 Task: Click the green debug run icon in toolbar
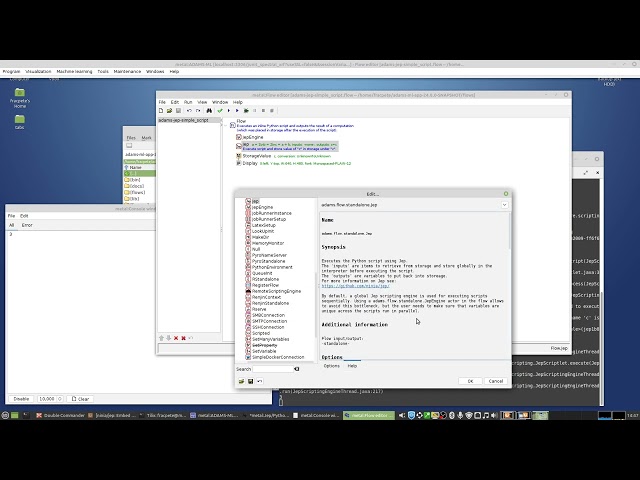(246, 111)
